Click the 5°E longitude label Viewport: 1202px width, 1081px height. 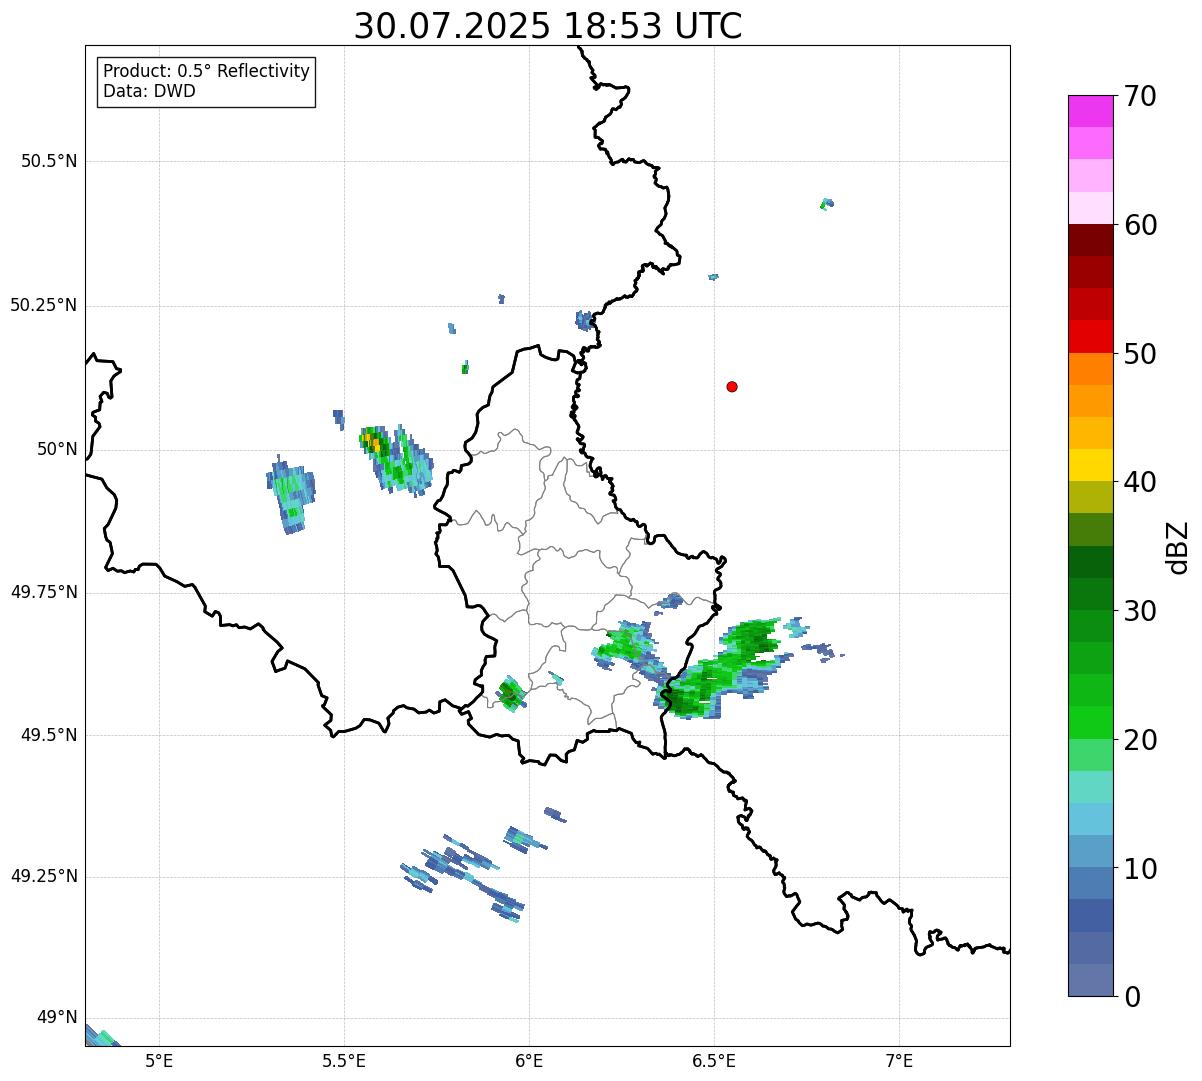coord(160,1061)
